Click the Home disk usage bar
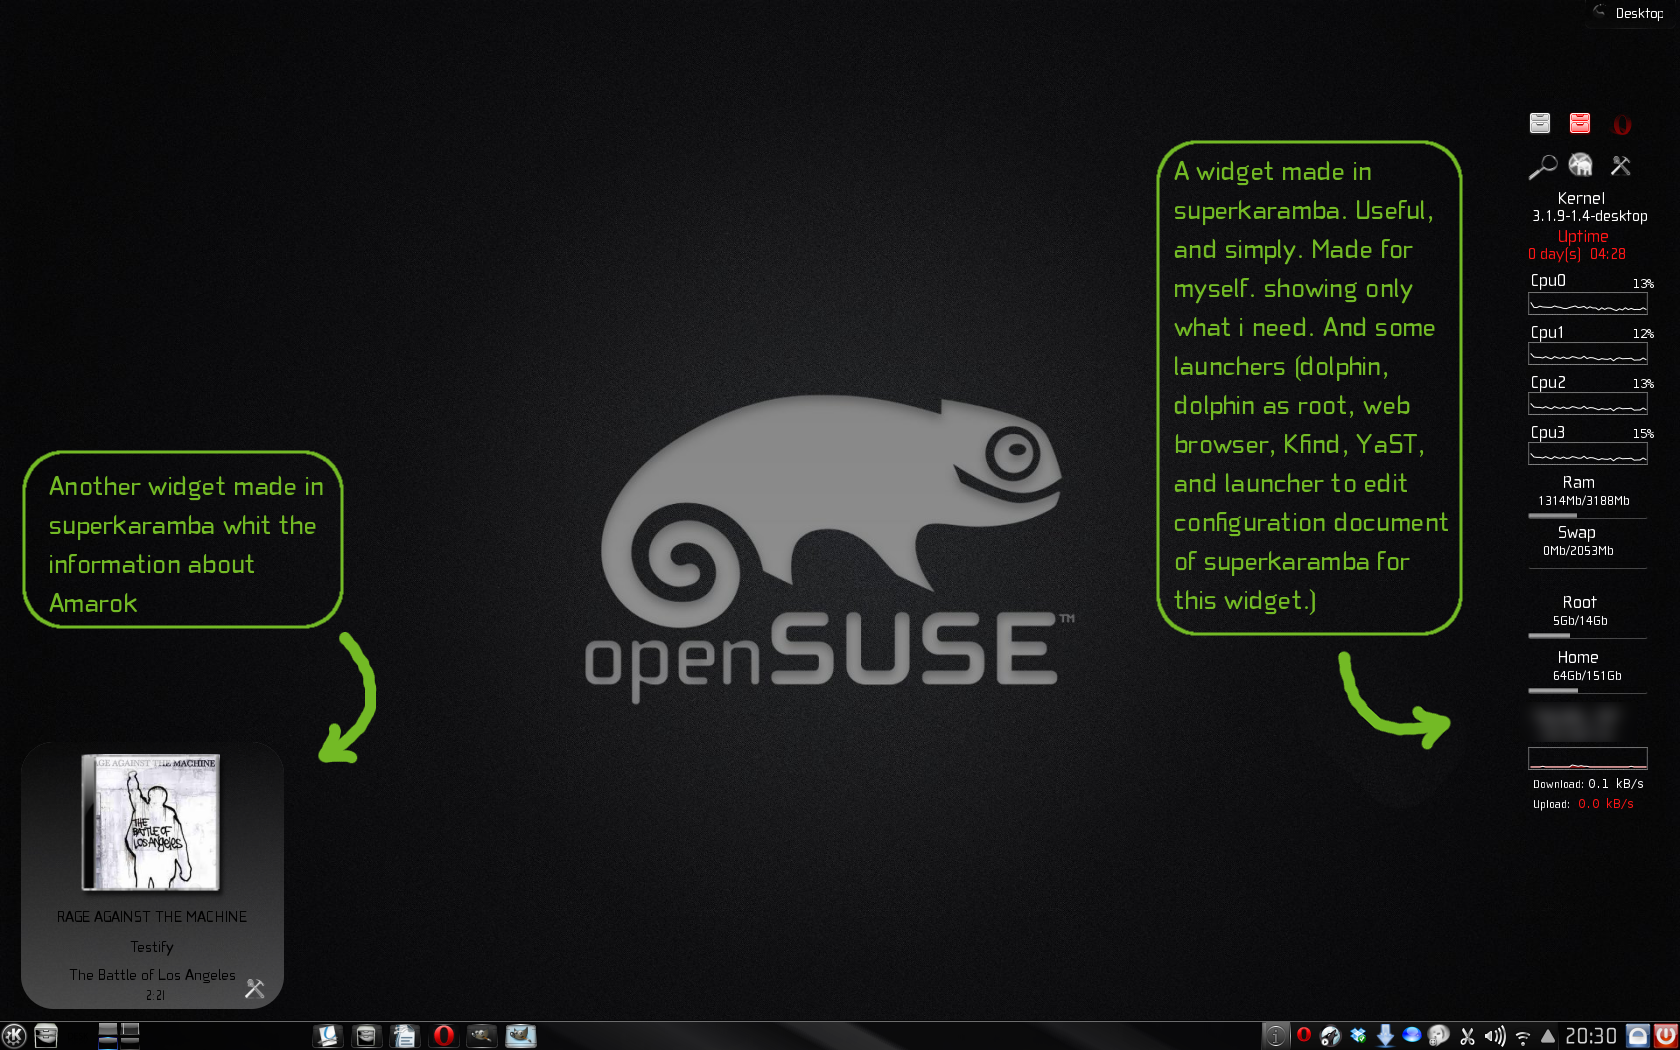This screenshot has height=1050, width=1680. [1588, 691]
